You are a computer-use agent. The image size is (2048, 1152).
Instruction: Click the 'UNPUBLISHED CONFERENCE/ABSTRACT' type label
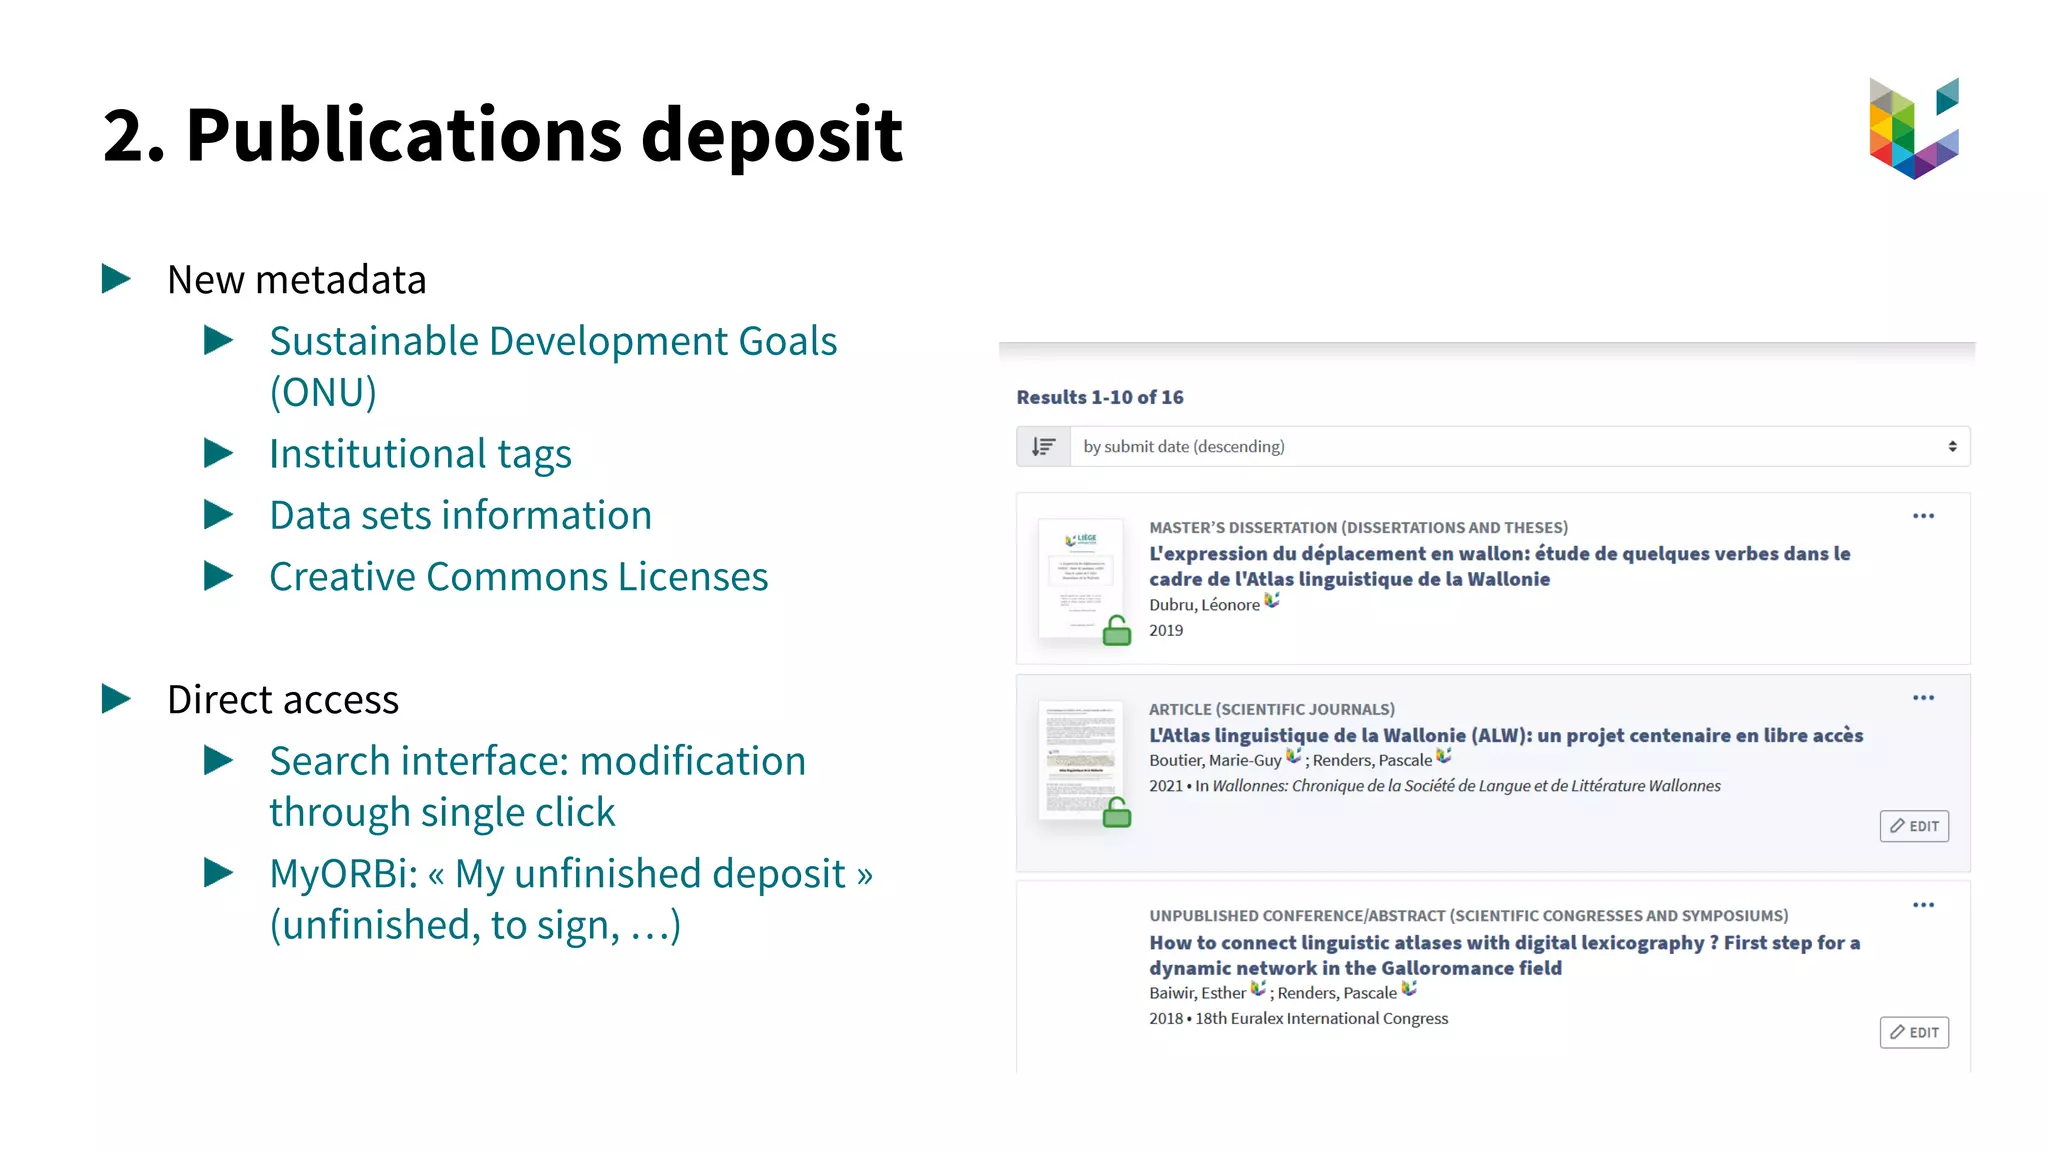click(x=1468, y=915)
